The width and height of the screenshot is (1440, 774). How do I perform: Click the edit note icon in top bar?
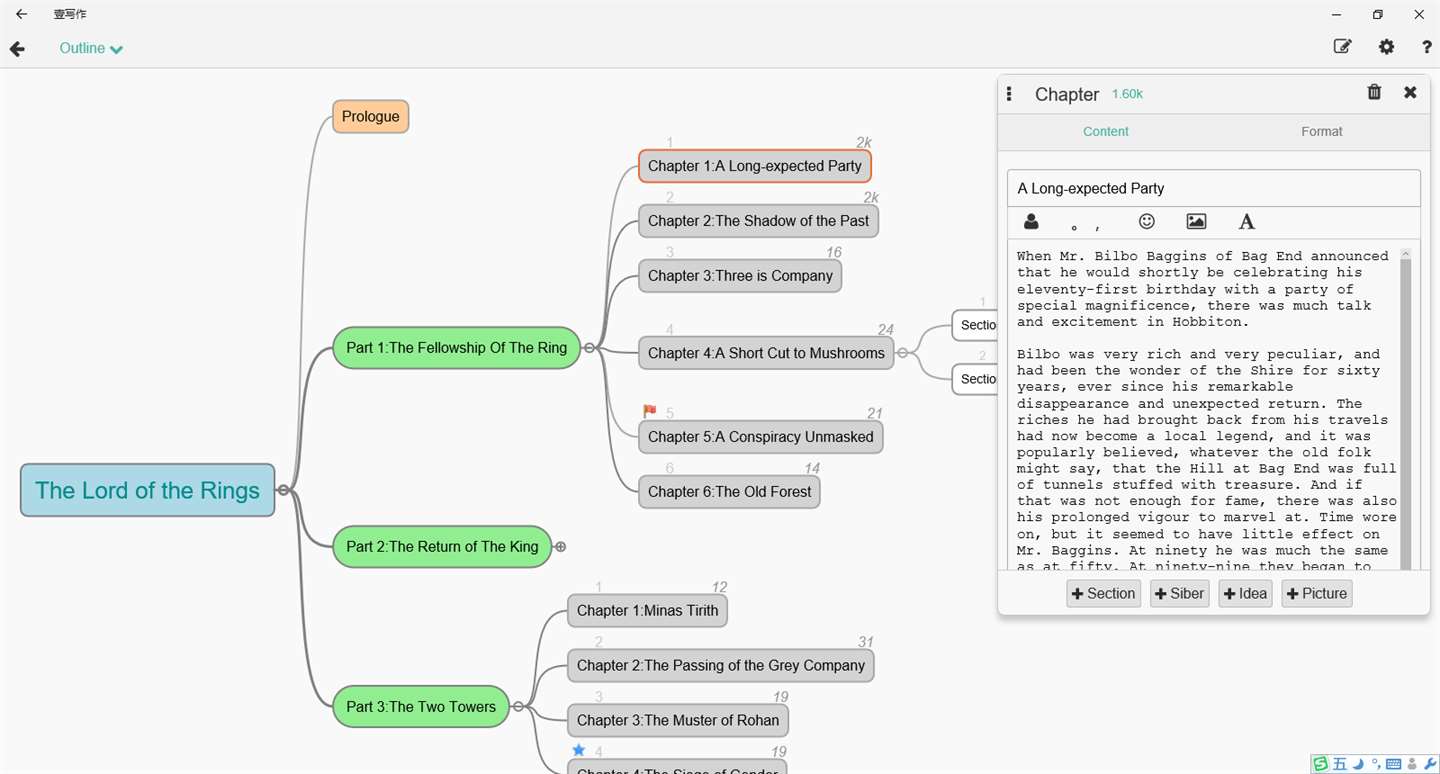click(x=1342, y=46)
